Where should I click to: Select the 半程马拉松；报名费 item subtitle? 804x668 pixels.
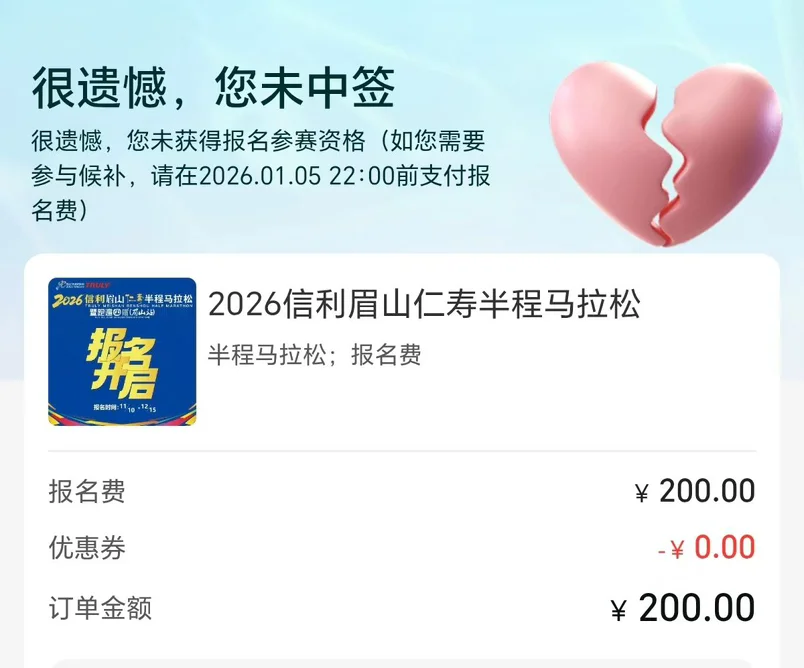tap(314, 354)
